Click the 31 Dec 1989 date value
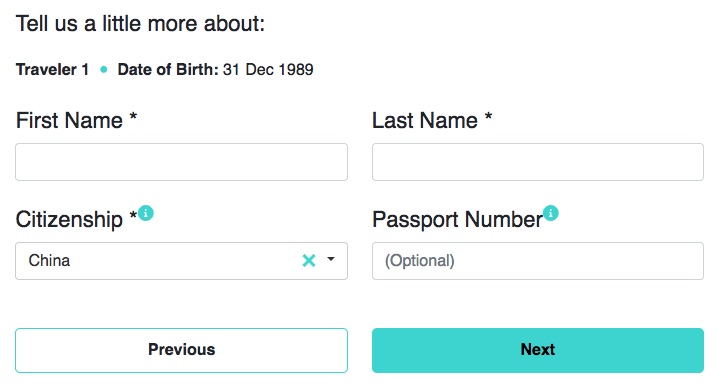Viewport: 724px width, 386px height. (x=268, y=69)
